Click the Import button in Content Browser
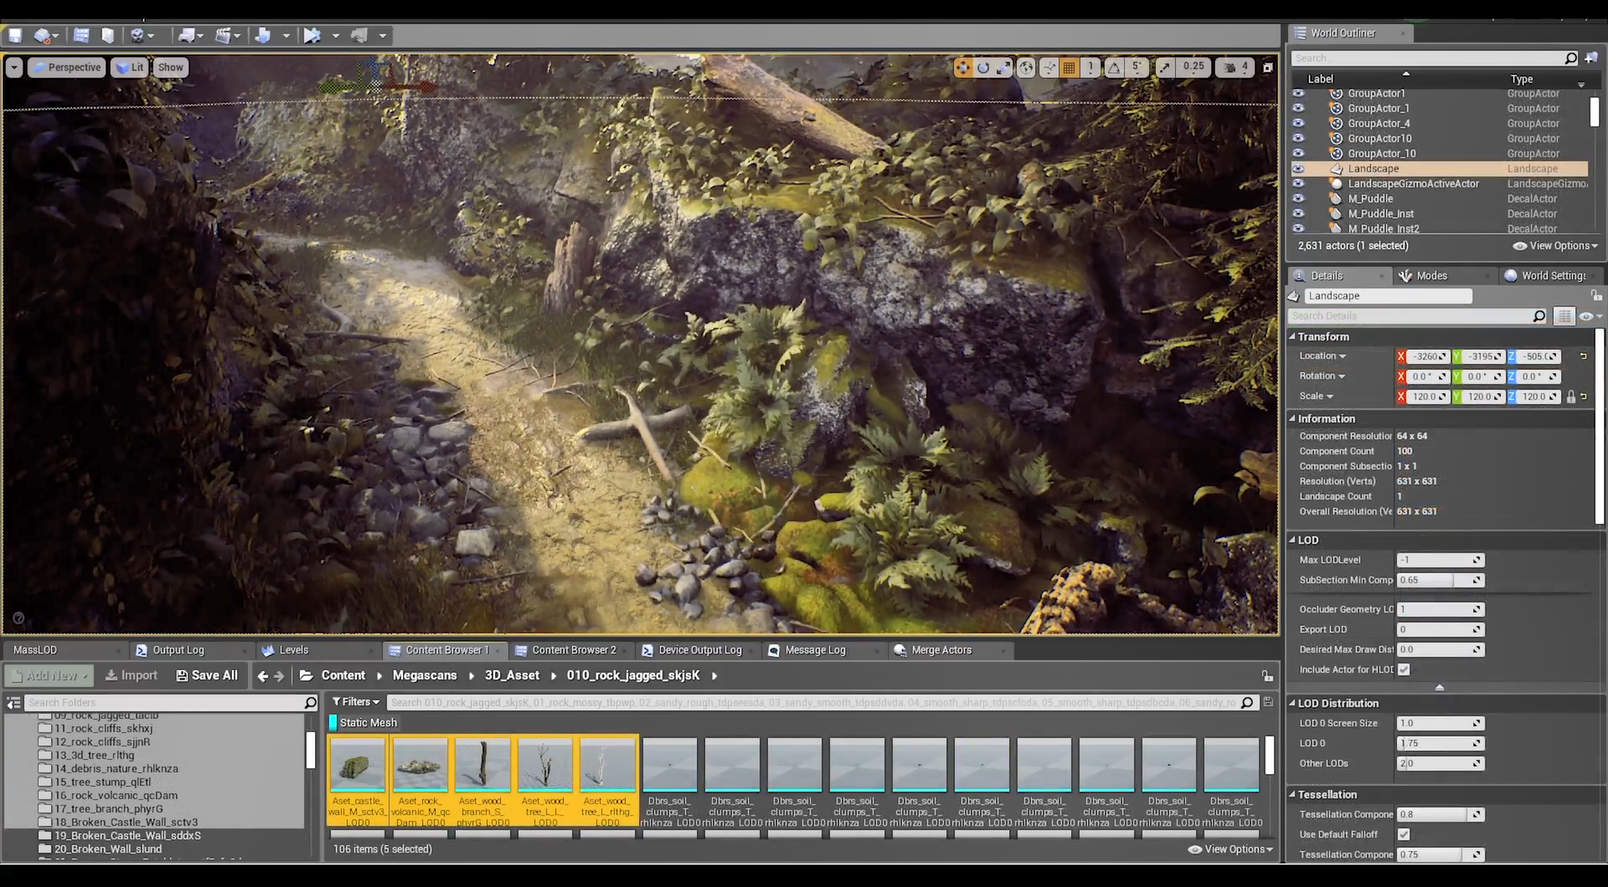This screenshot has height=887, width=1608. (131, 676)
